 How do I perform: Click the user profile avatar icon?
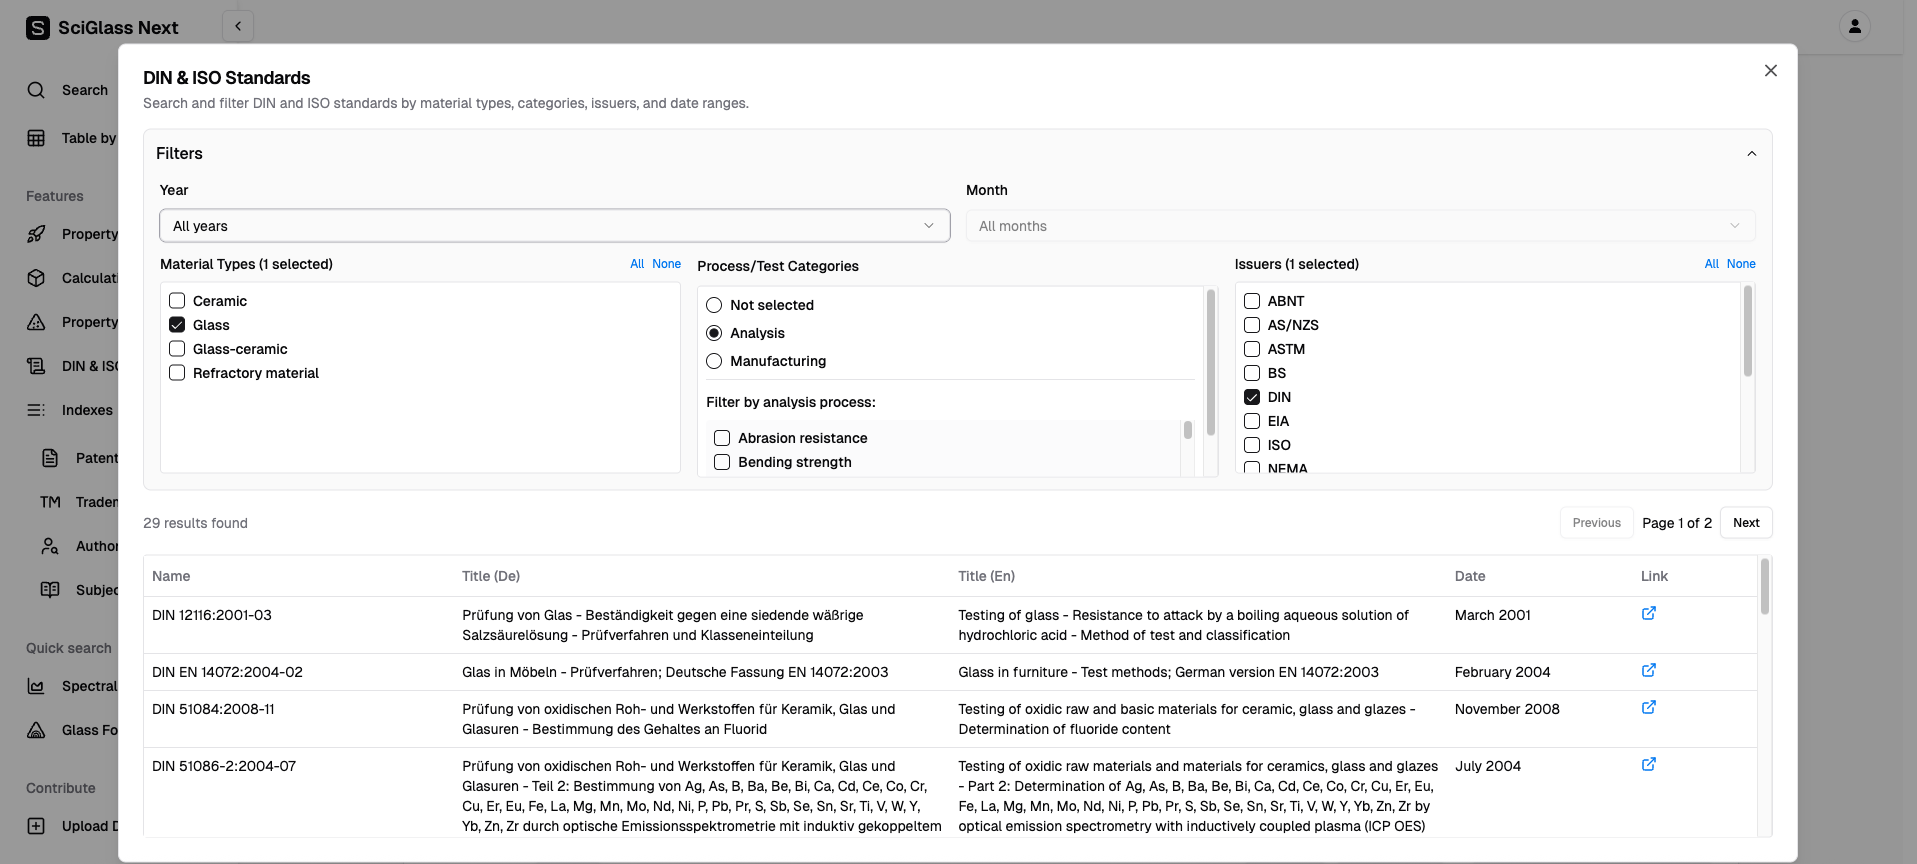[1854, 27]
